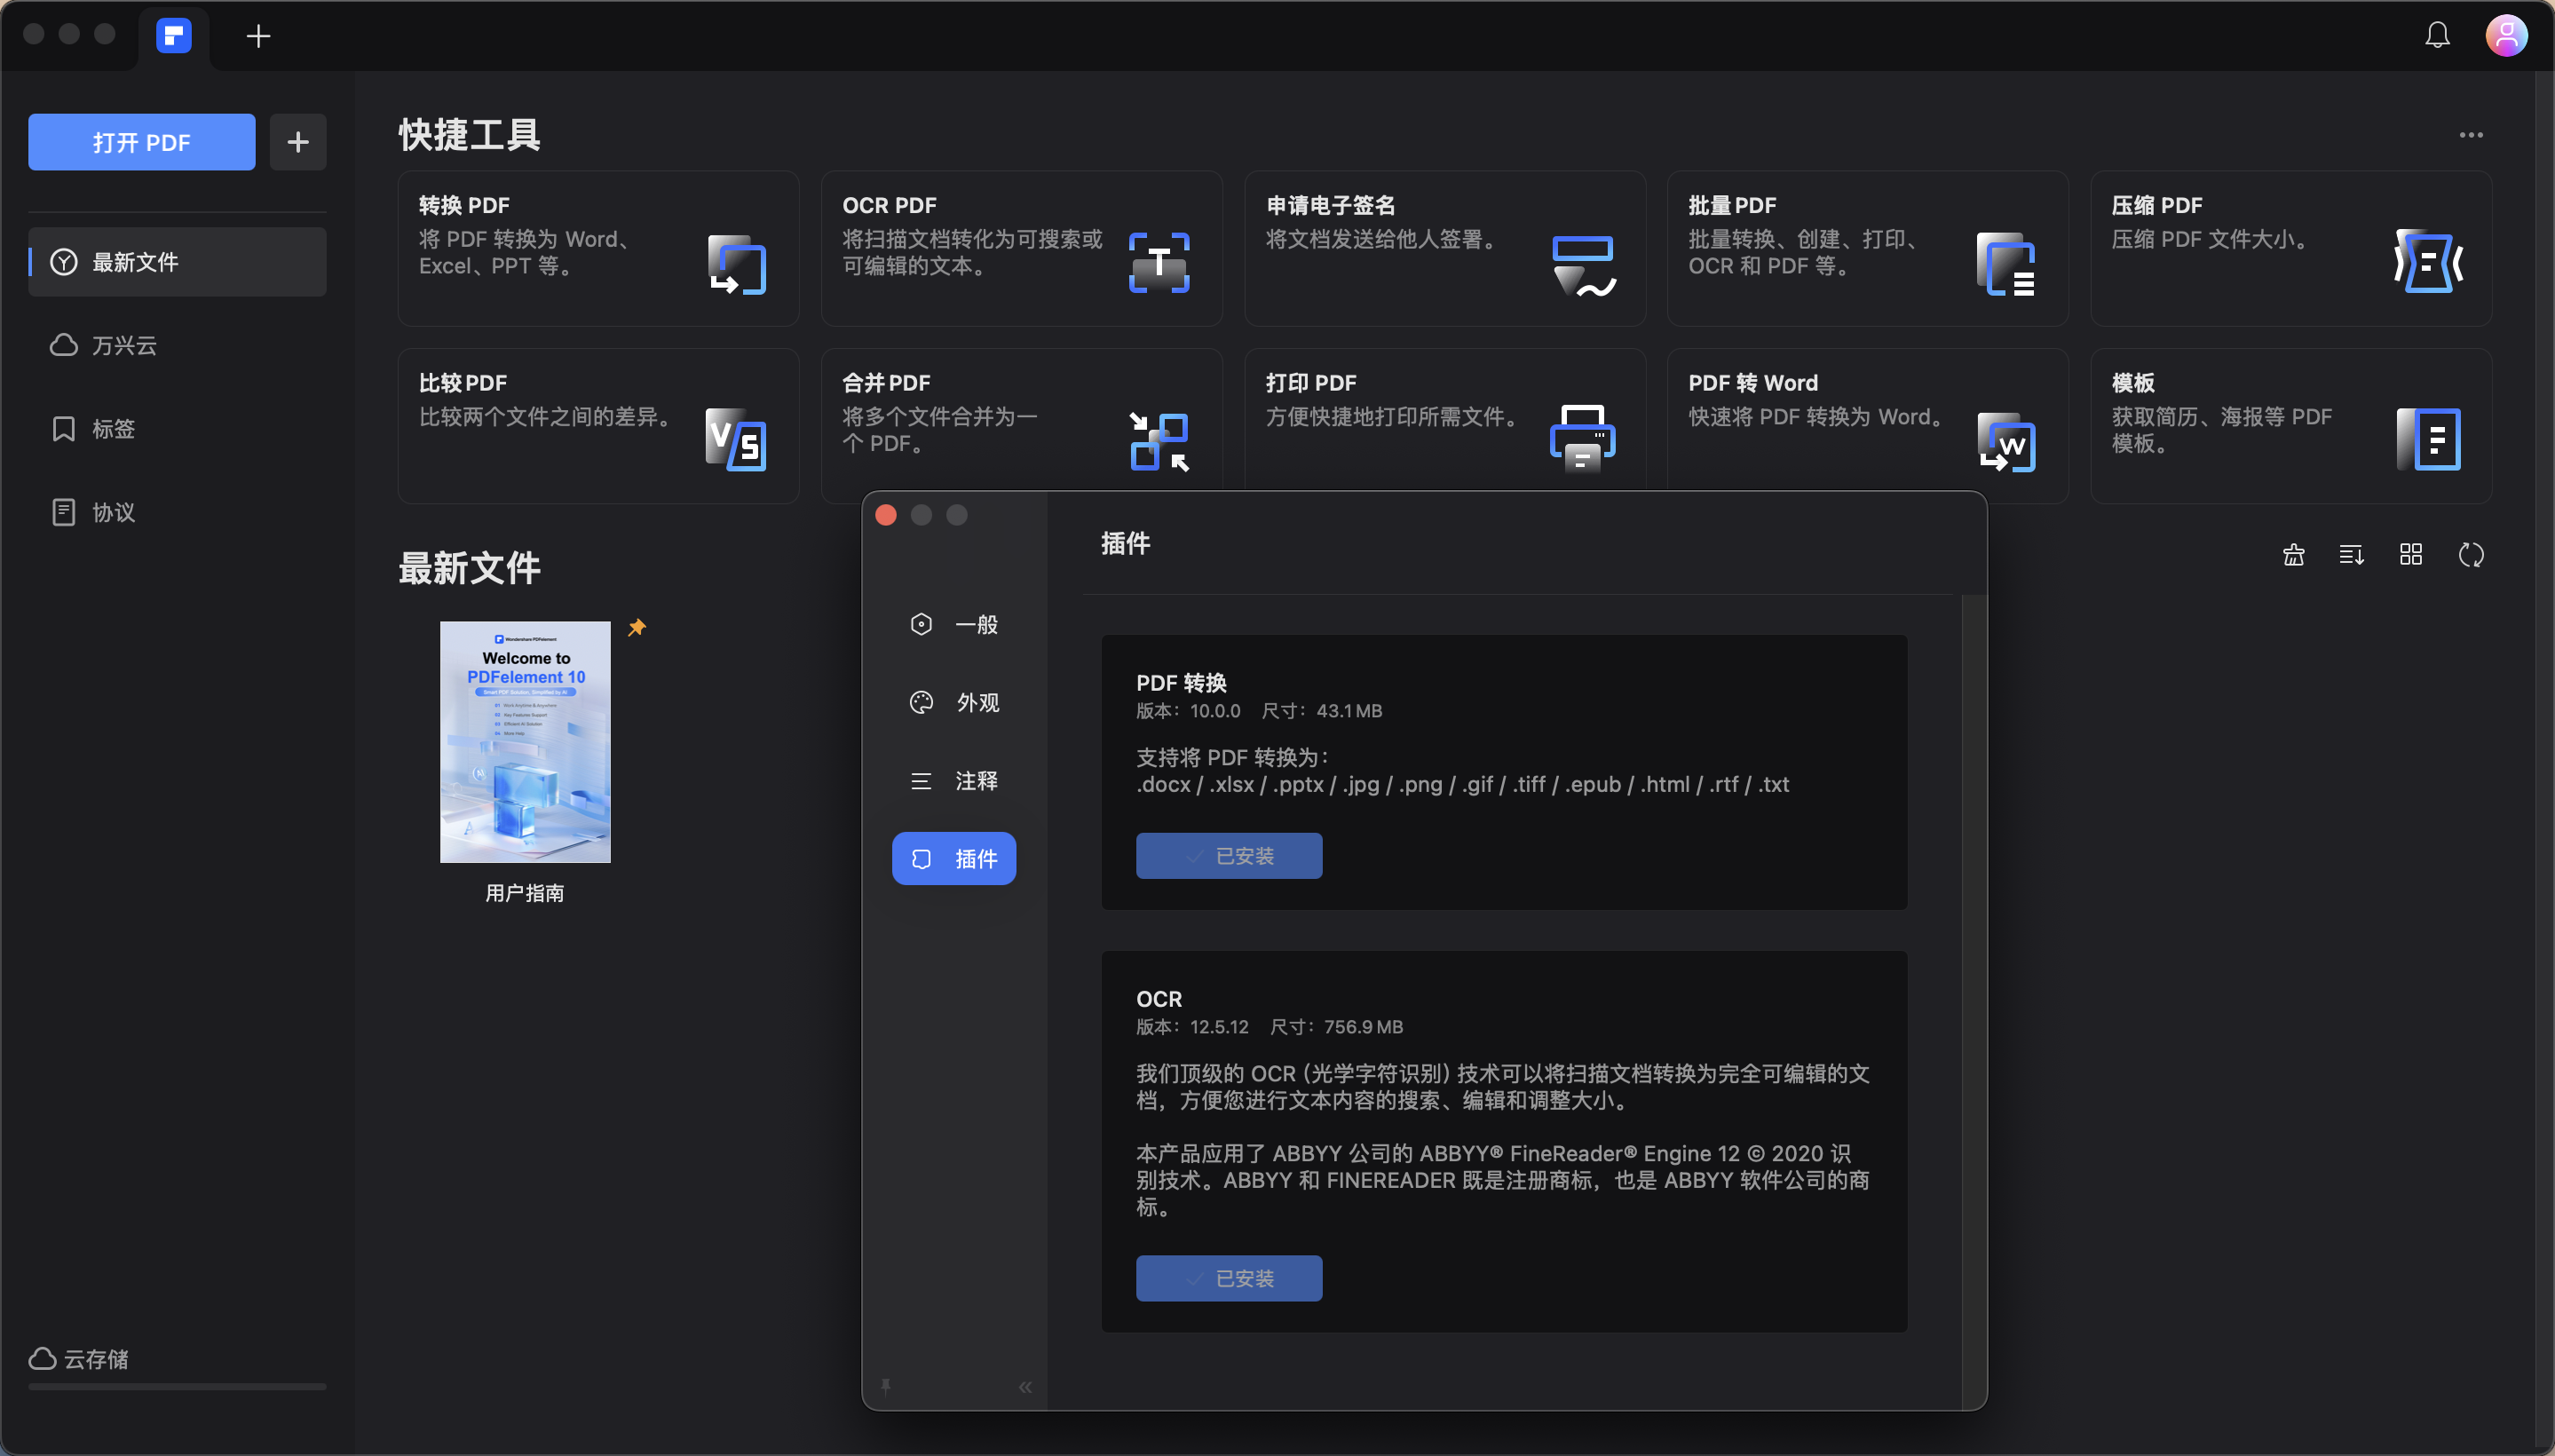Open the user account avatar
Viewport: 2555px width, 1456px height.
pyautogui.click(x=2506, y=36)
